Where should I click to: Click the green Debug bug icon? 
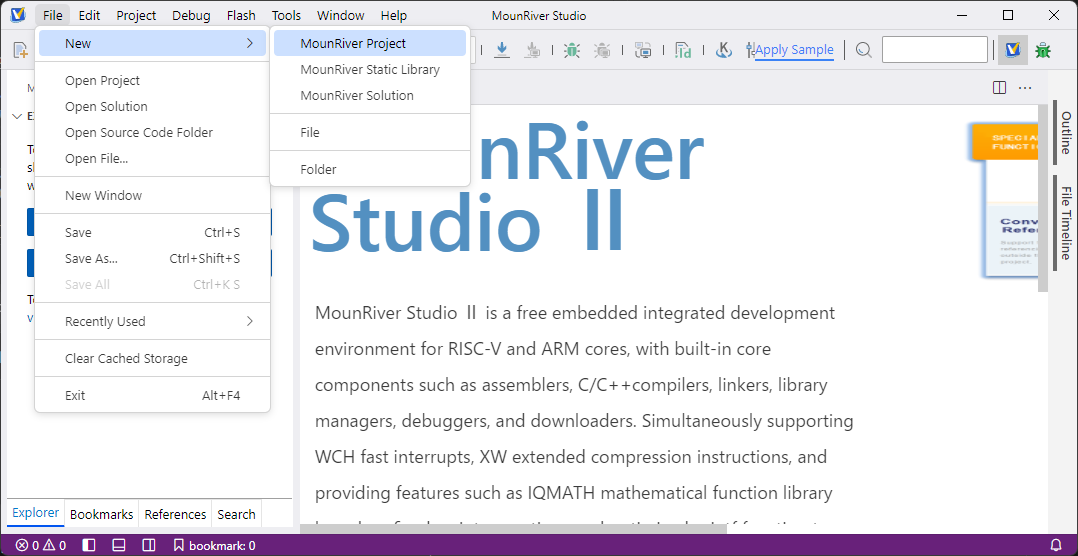click(571, 50)
